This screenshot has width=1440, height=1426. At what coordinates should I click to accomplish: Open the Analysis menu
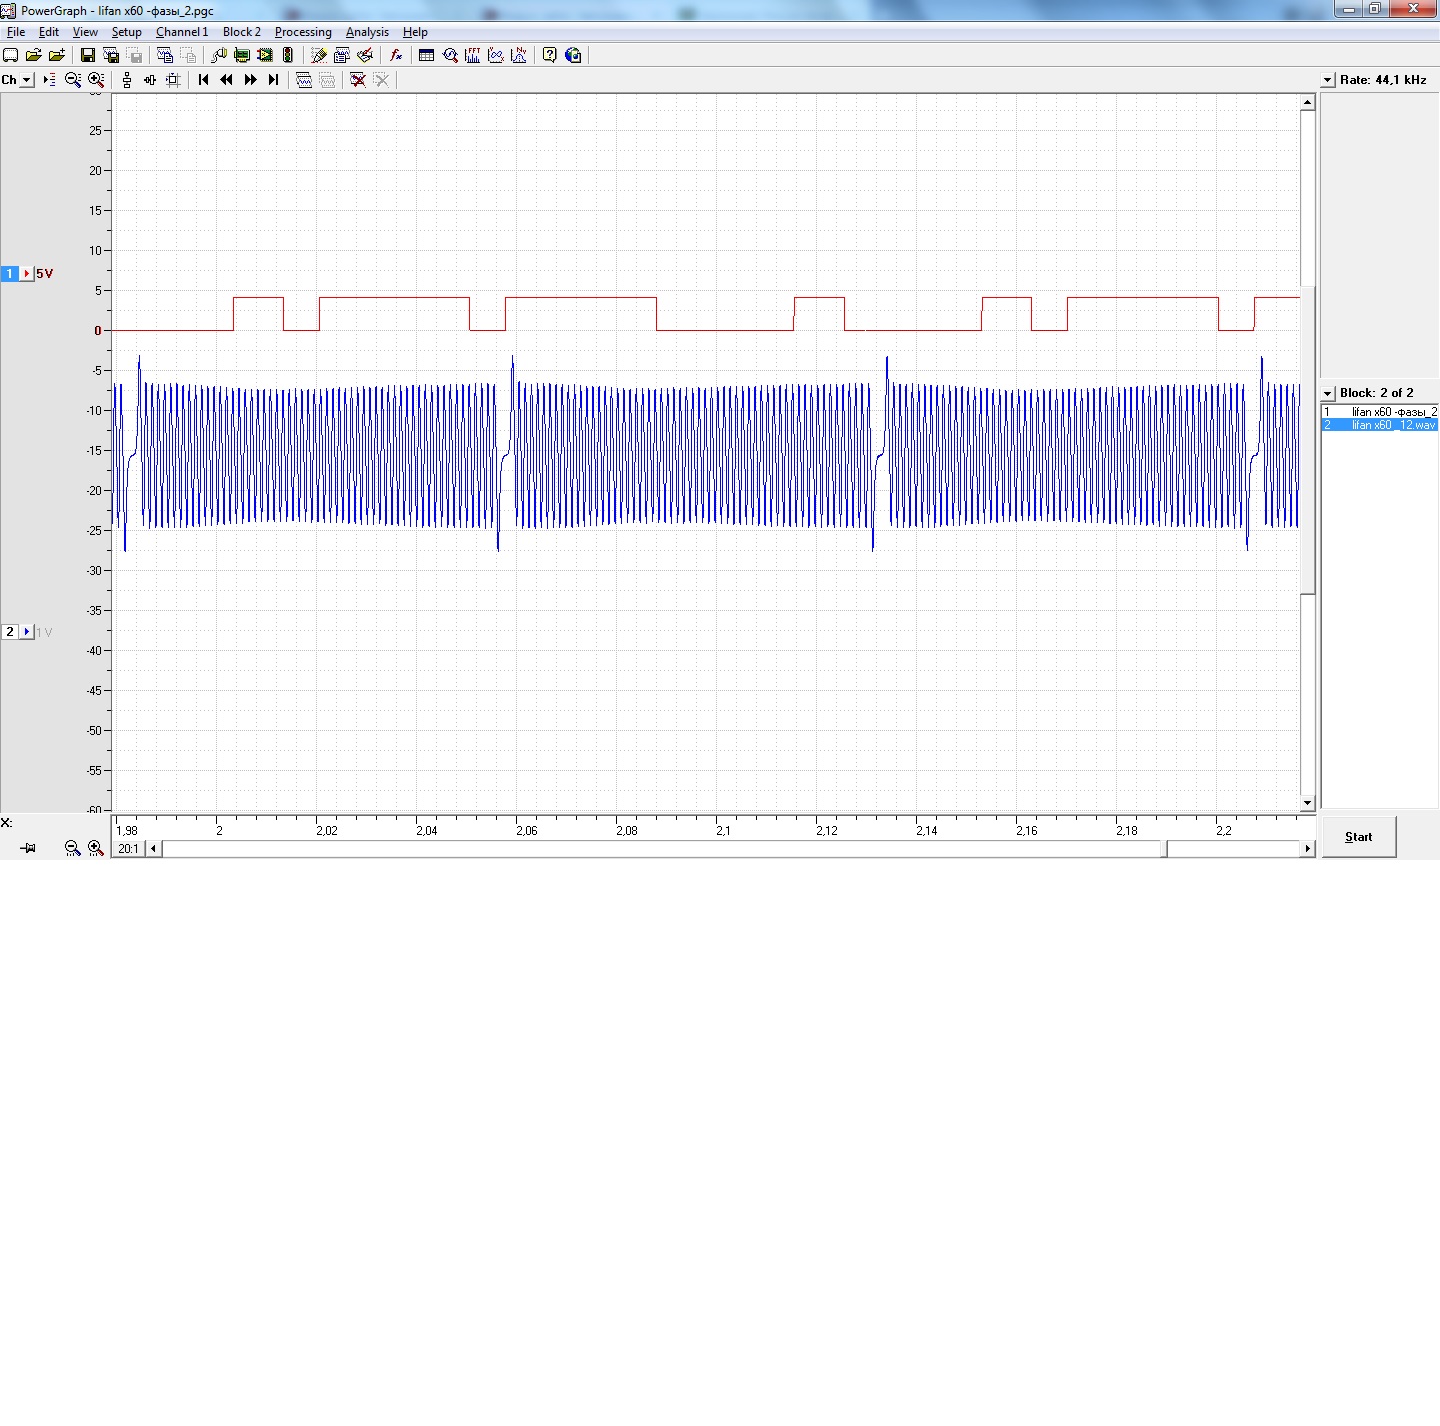367,32
